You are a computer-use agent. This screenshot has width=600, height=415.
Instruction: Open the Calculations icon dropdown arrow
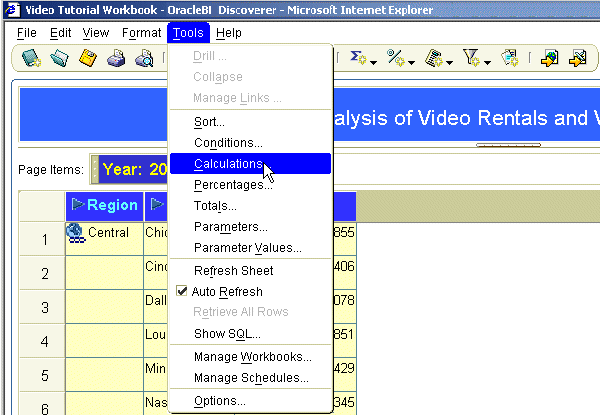coord(450,62)
